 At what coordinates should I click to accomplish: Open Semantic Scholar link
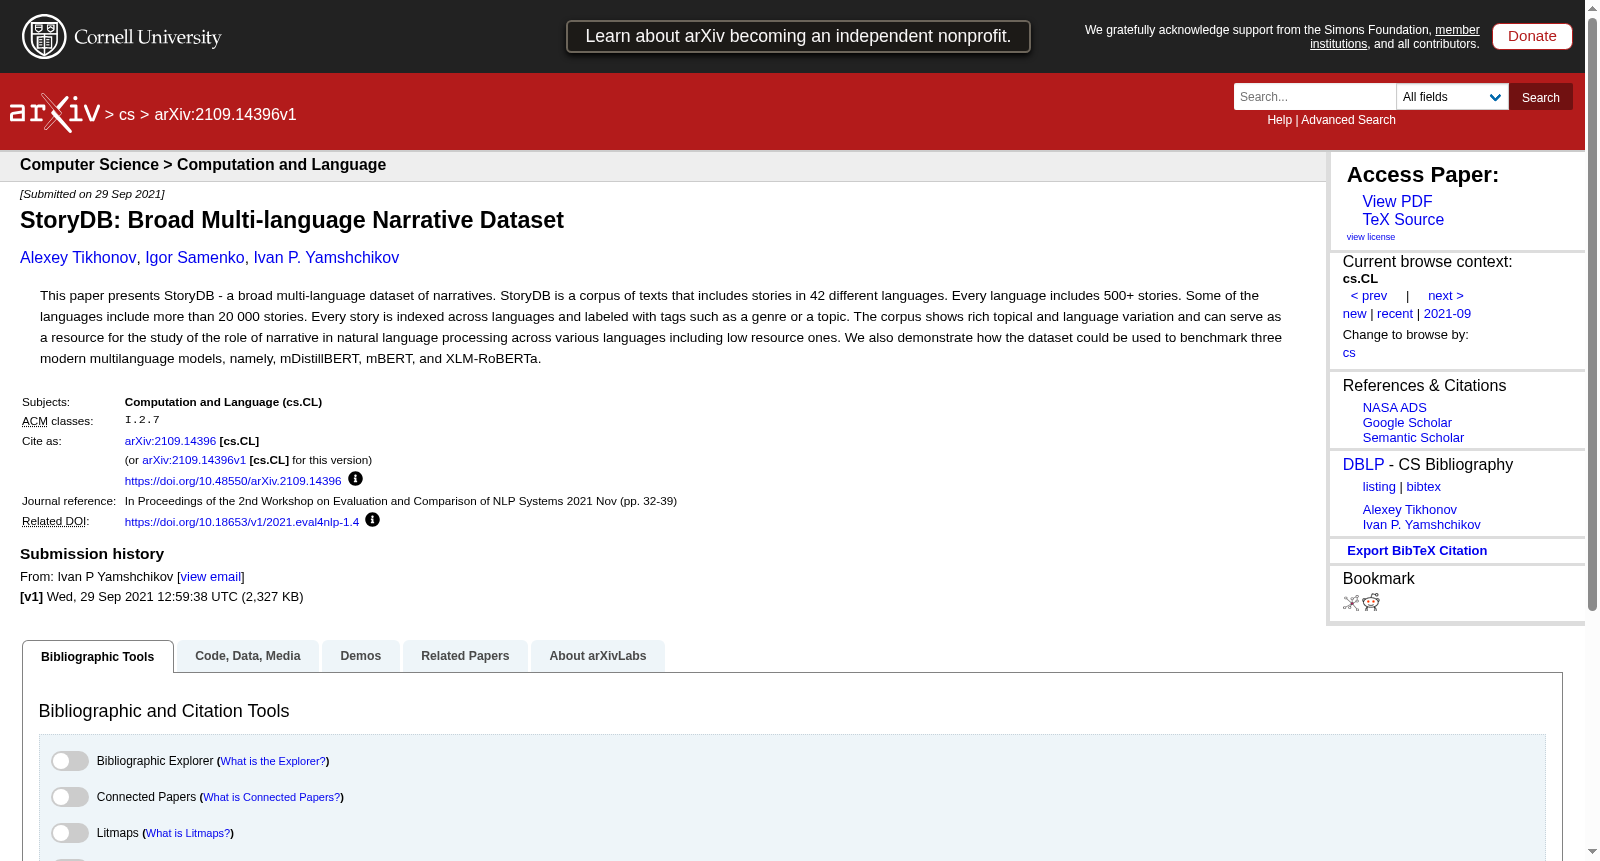[x=1413, y=438]
